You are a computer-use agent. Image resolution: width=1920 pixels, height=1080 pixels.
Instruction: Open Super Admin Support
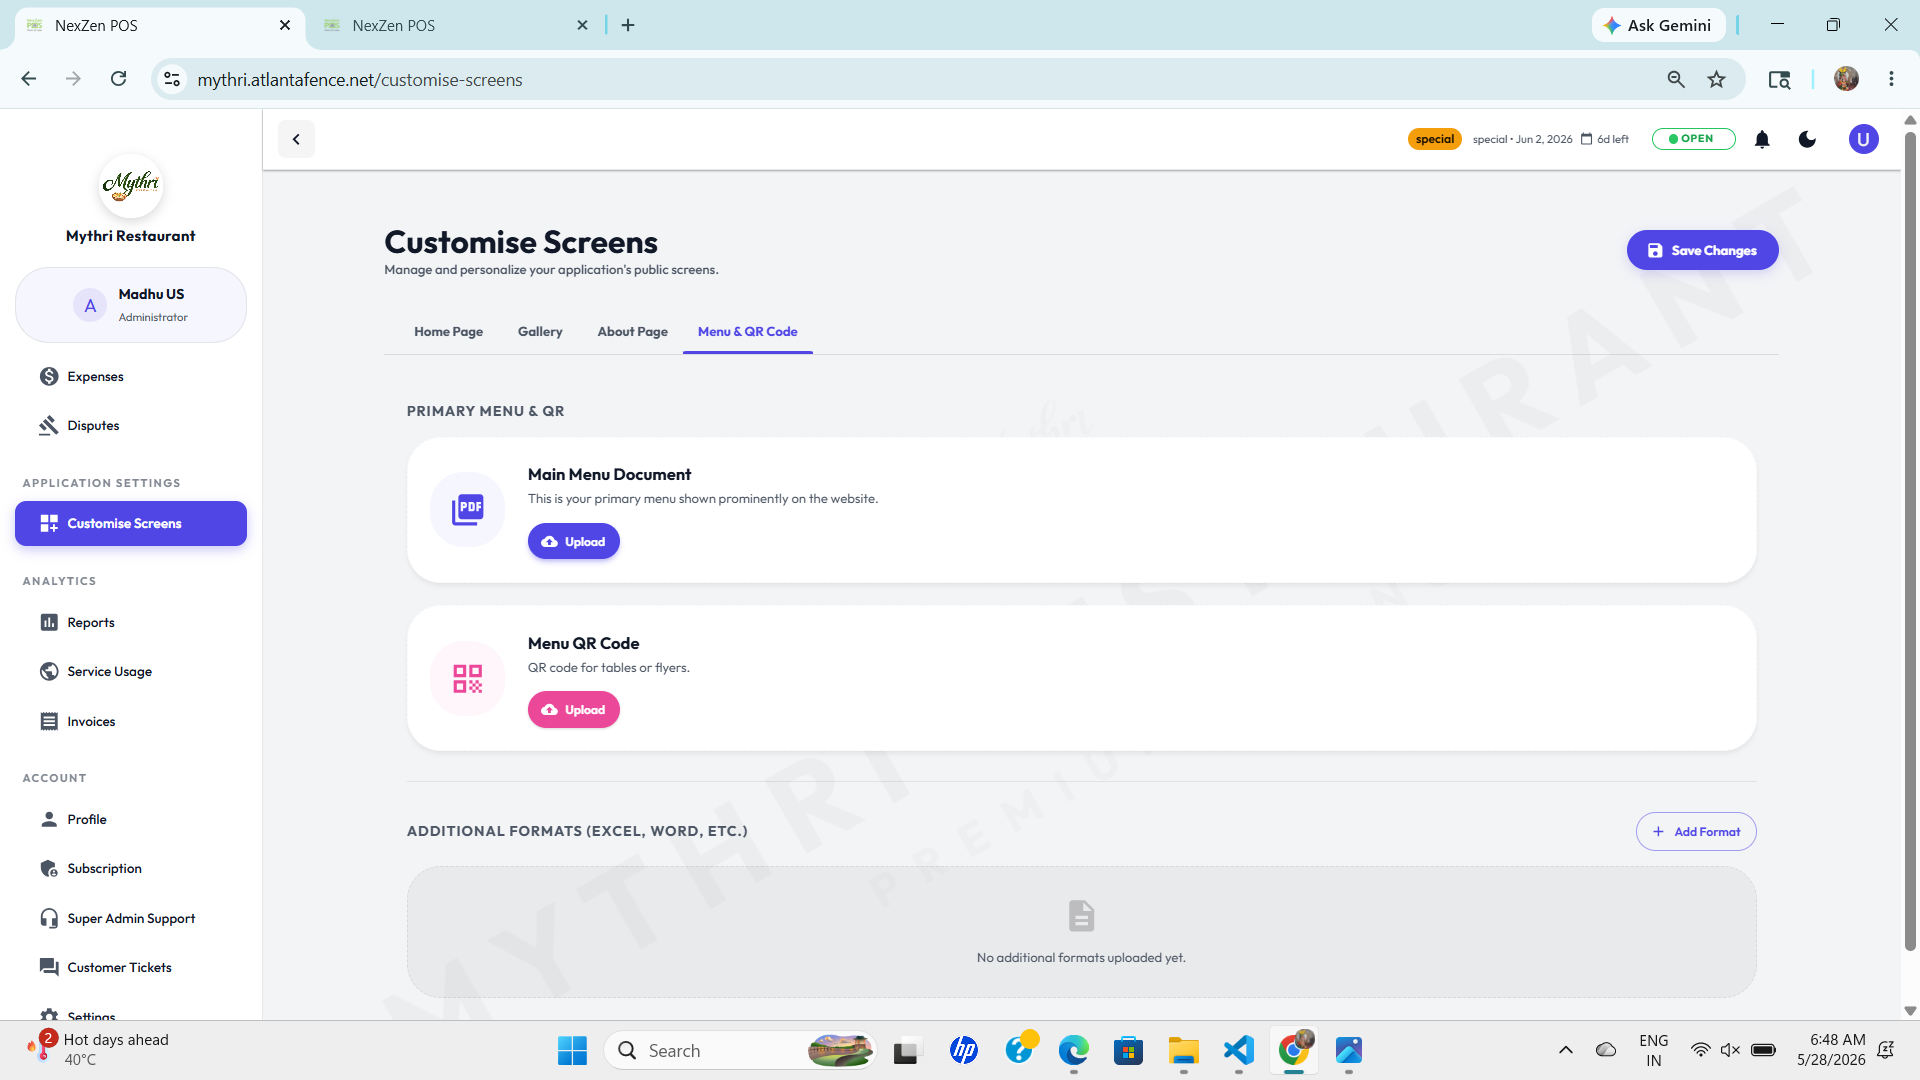(131, 919)
